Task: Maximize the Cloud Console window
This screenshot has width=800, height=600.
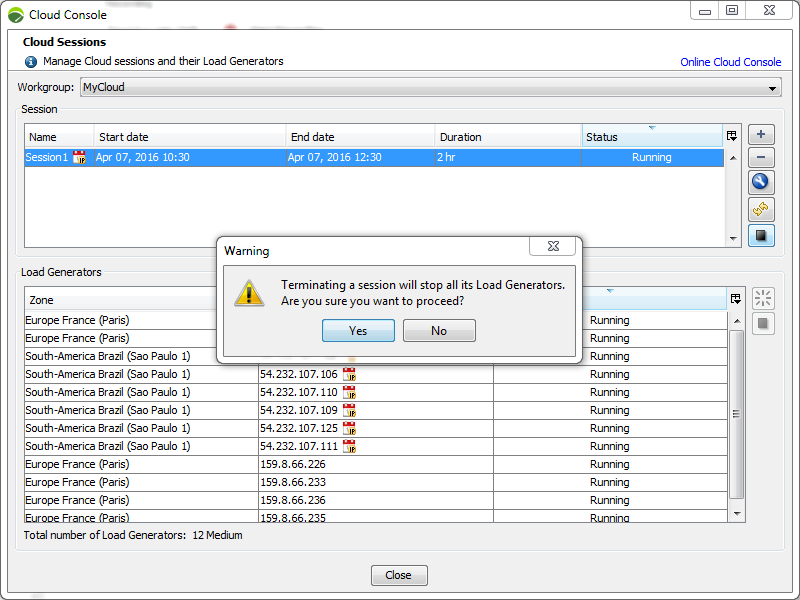Action: tap(732, 11)
